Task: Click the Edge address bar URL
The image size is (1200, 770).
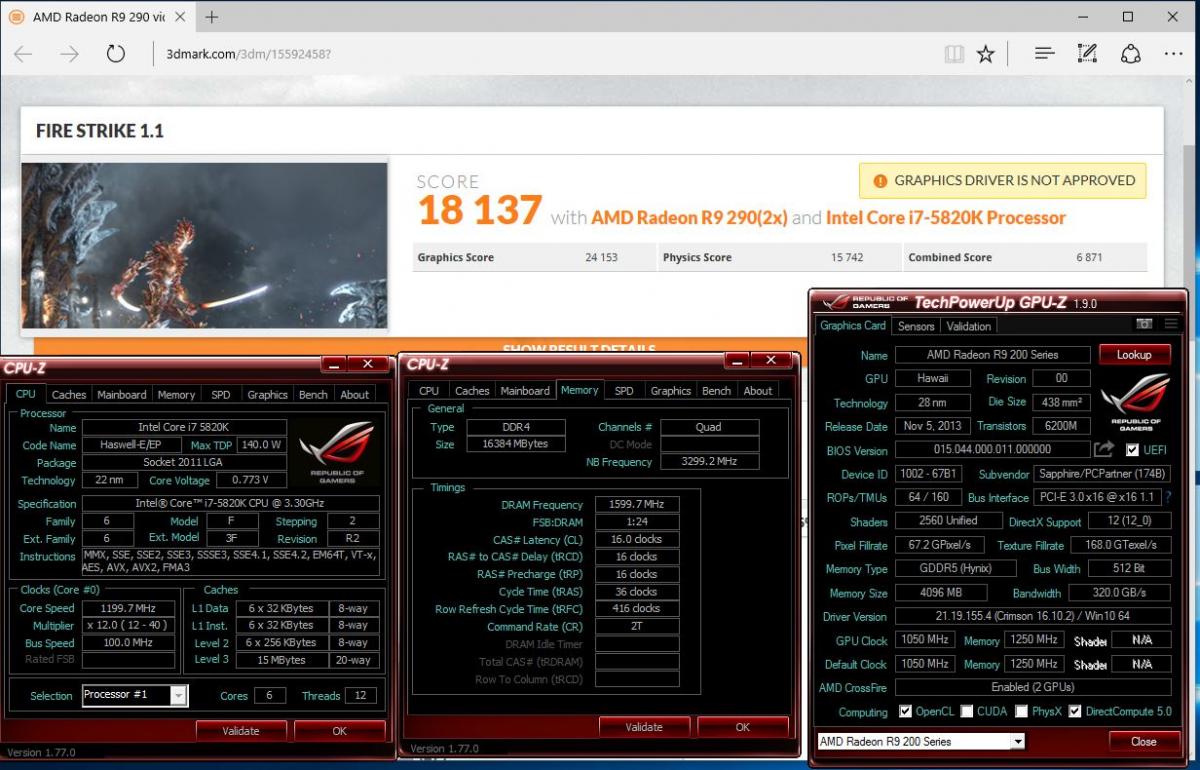Action: tap(248, 54)
